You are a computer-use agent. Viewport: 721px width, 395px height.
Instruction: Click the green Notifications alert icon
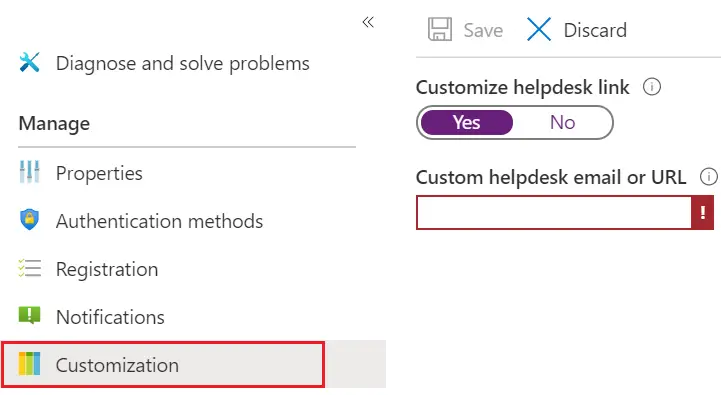(x=29, y=315)
